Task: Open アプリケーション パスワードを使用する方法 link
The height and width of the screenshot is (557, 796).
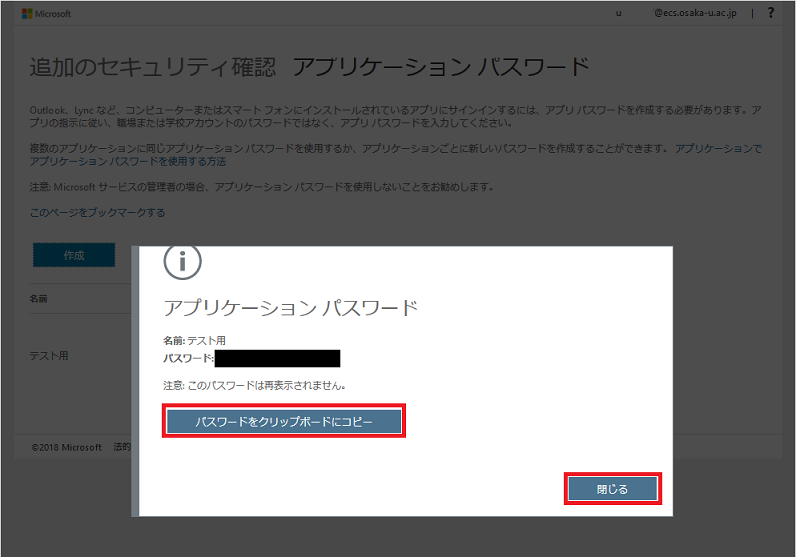Action: tap(127, 161)
